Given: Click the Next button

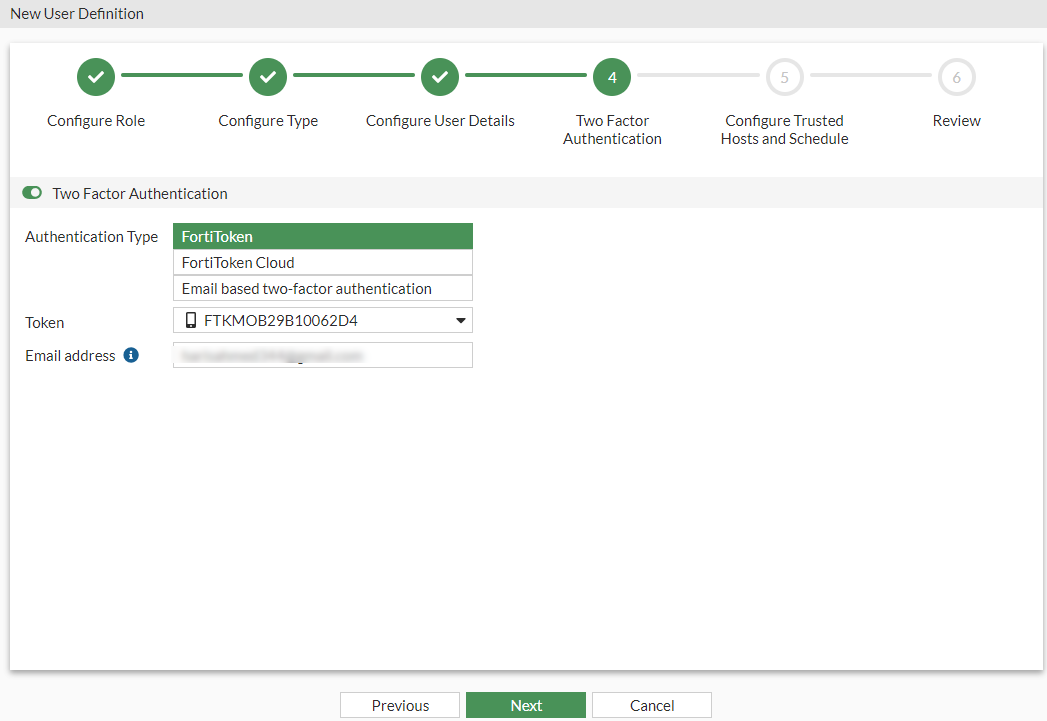Looking at the screenshot, I should [525, 704].
